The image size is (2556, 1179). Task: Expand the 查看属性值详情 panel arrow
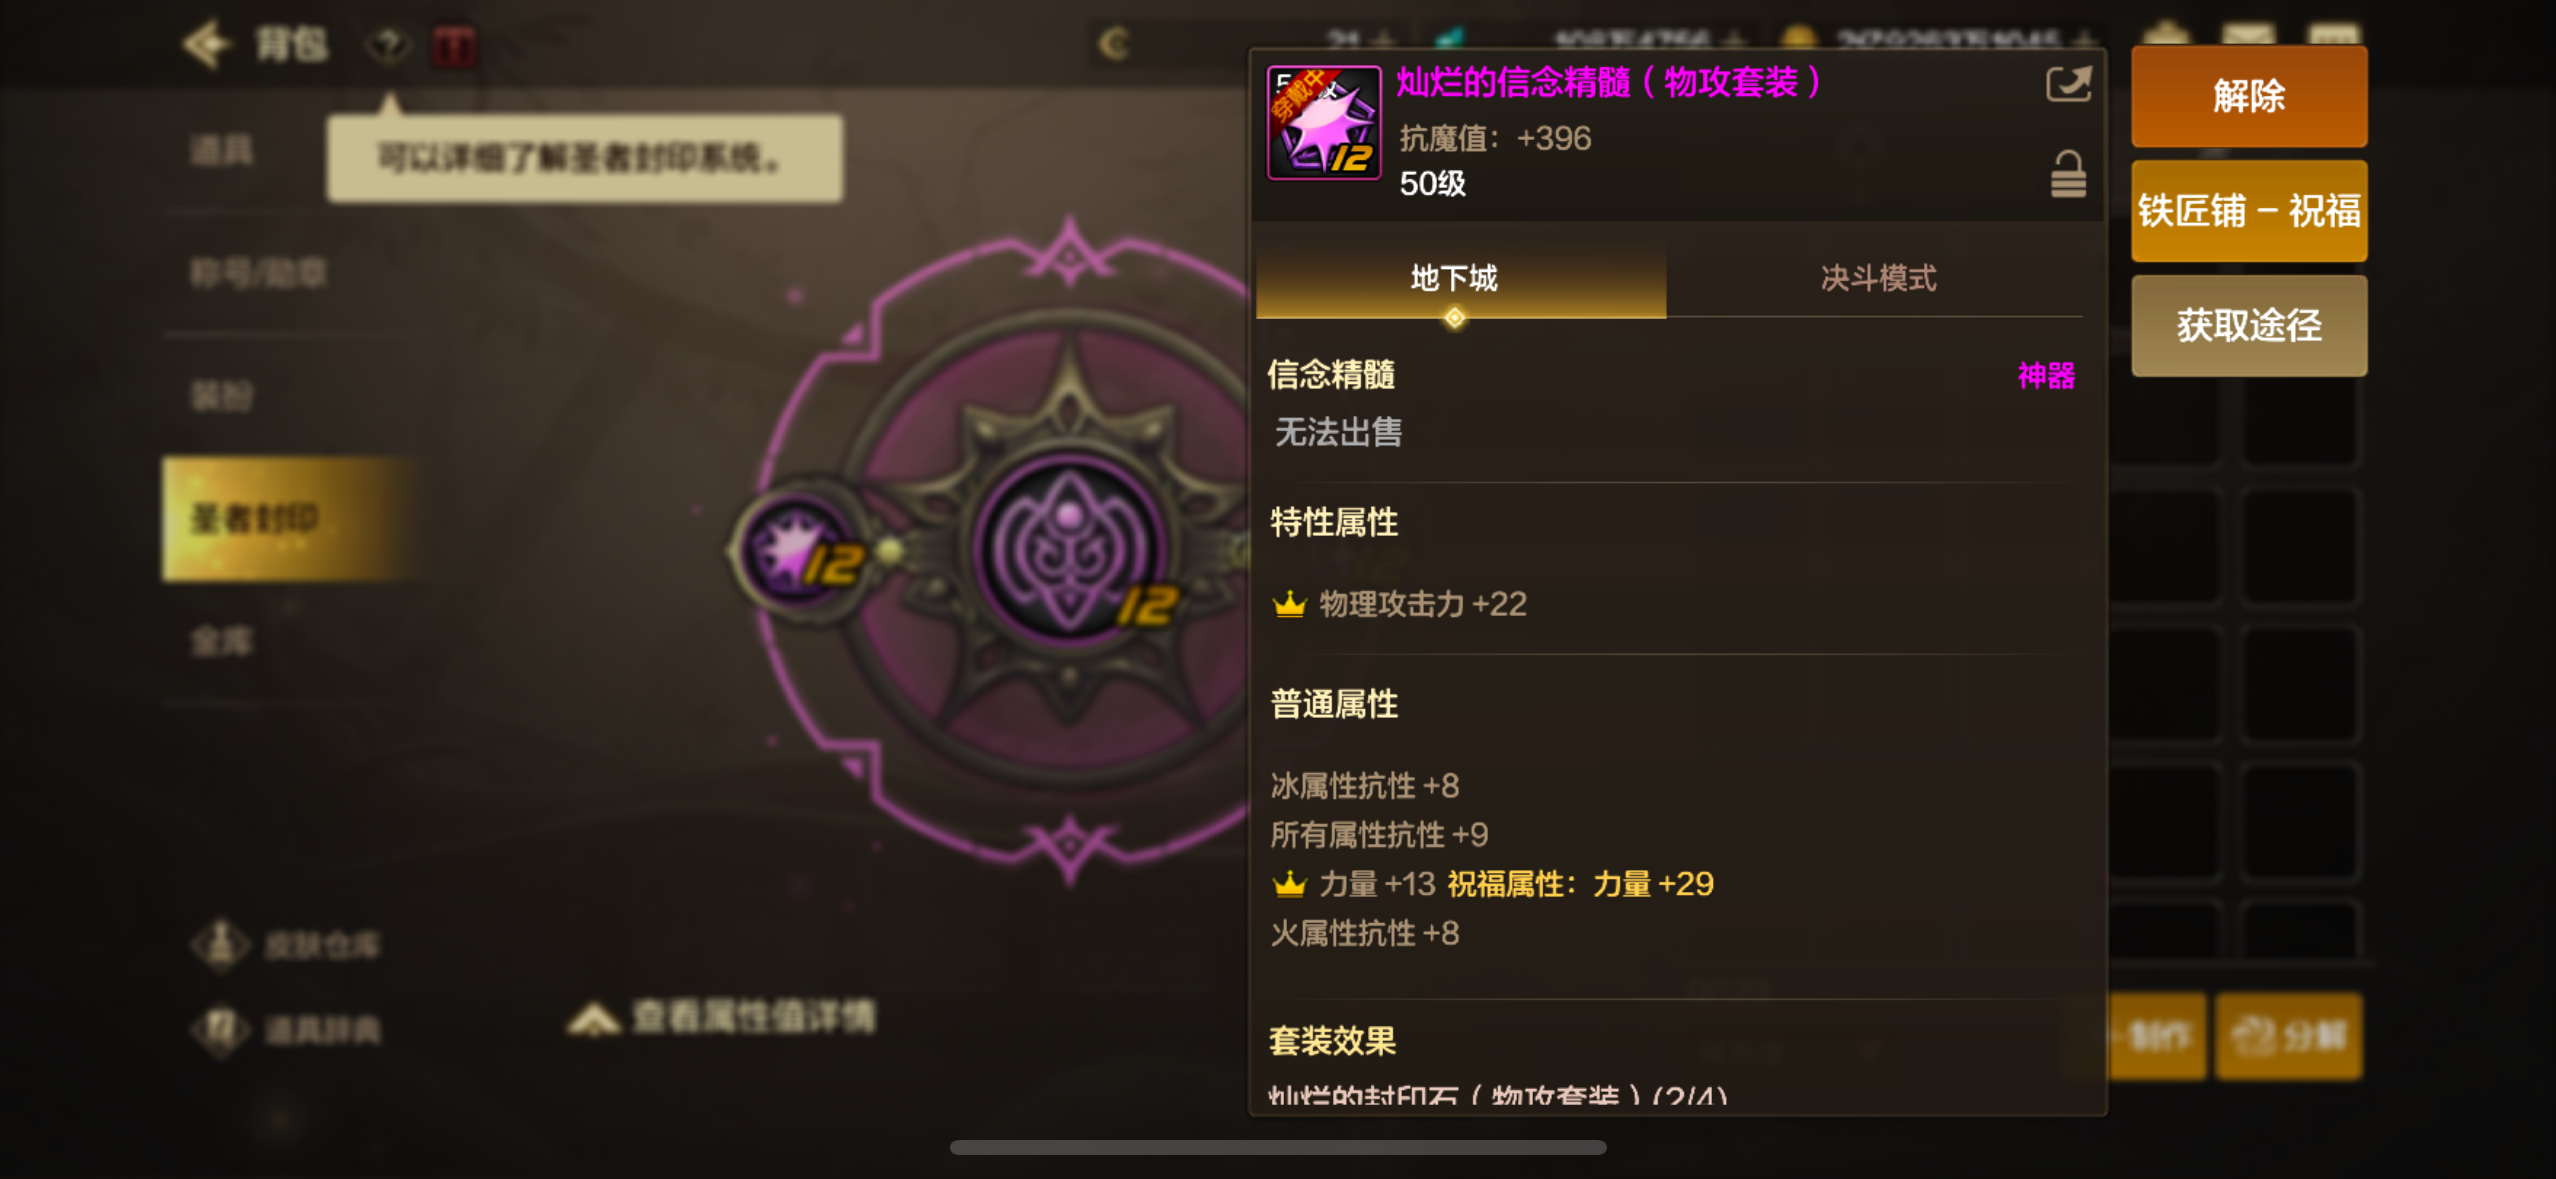pyautogui.click(x=594, y=1019)
